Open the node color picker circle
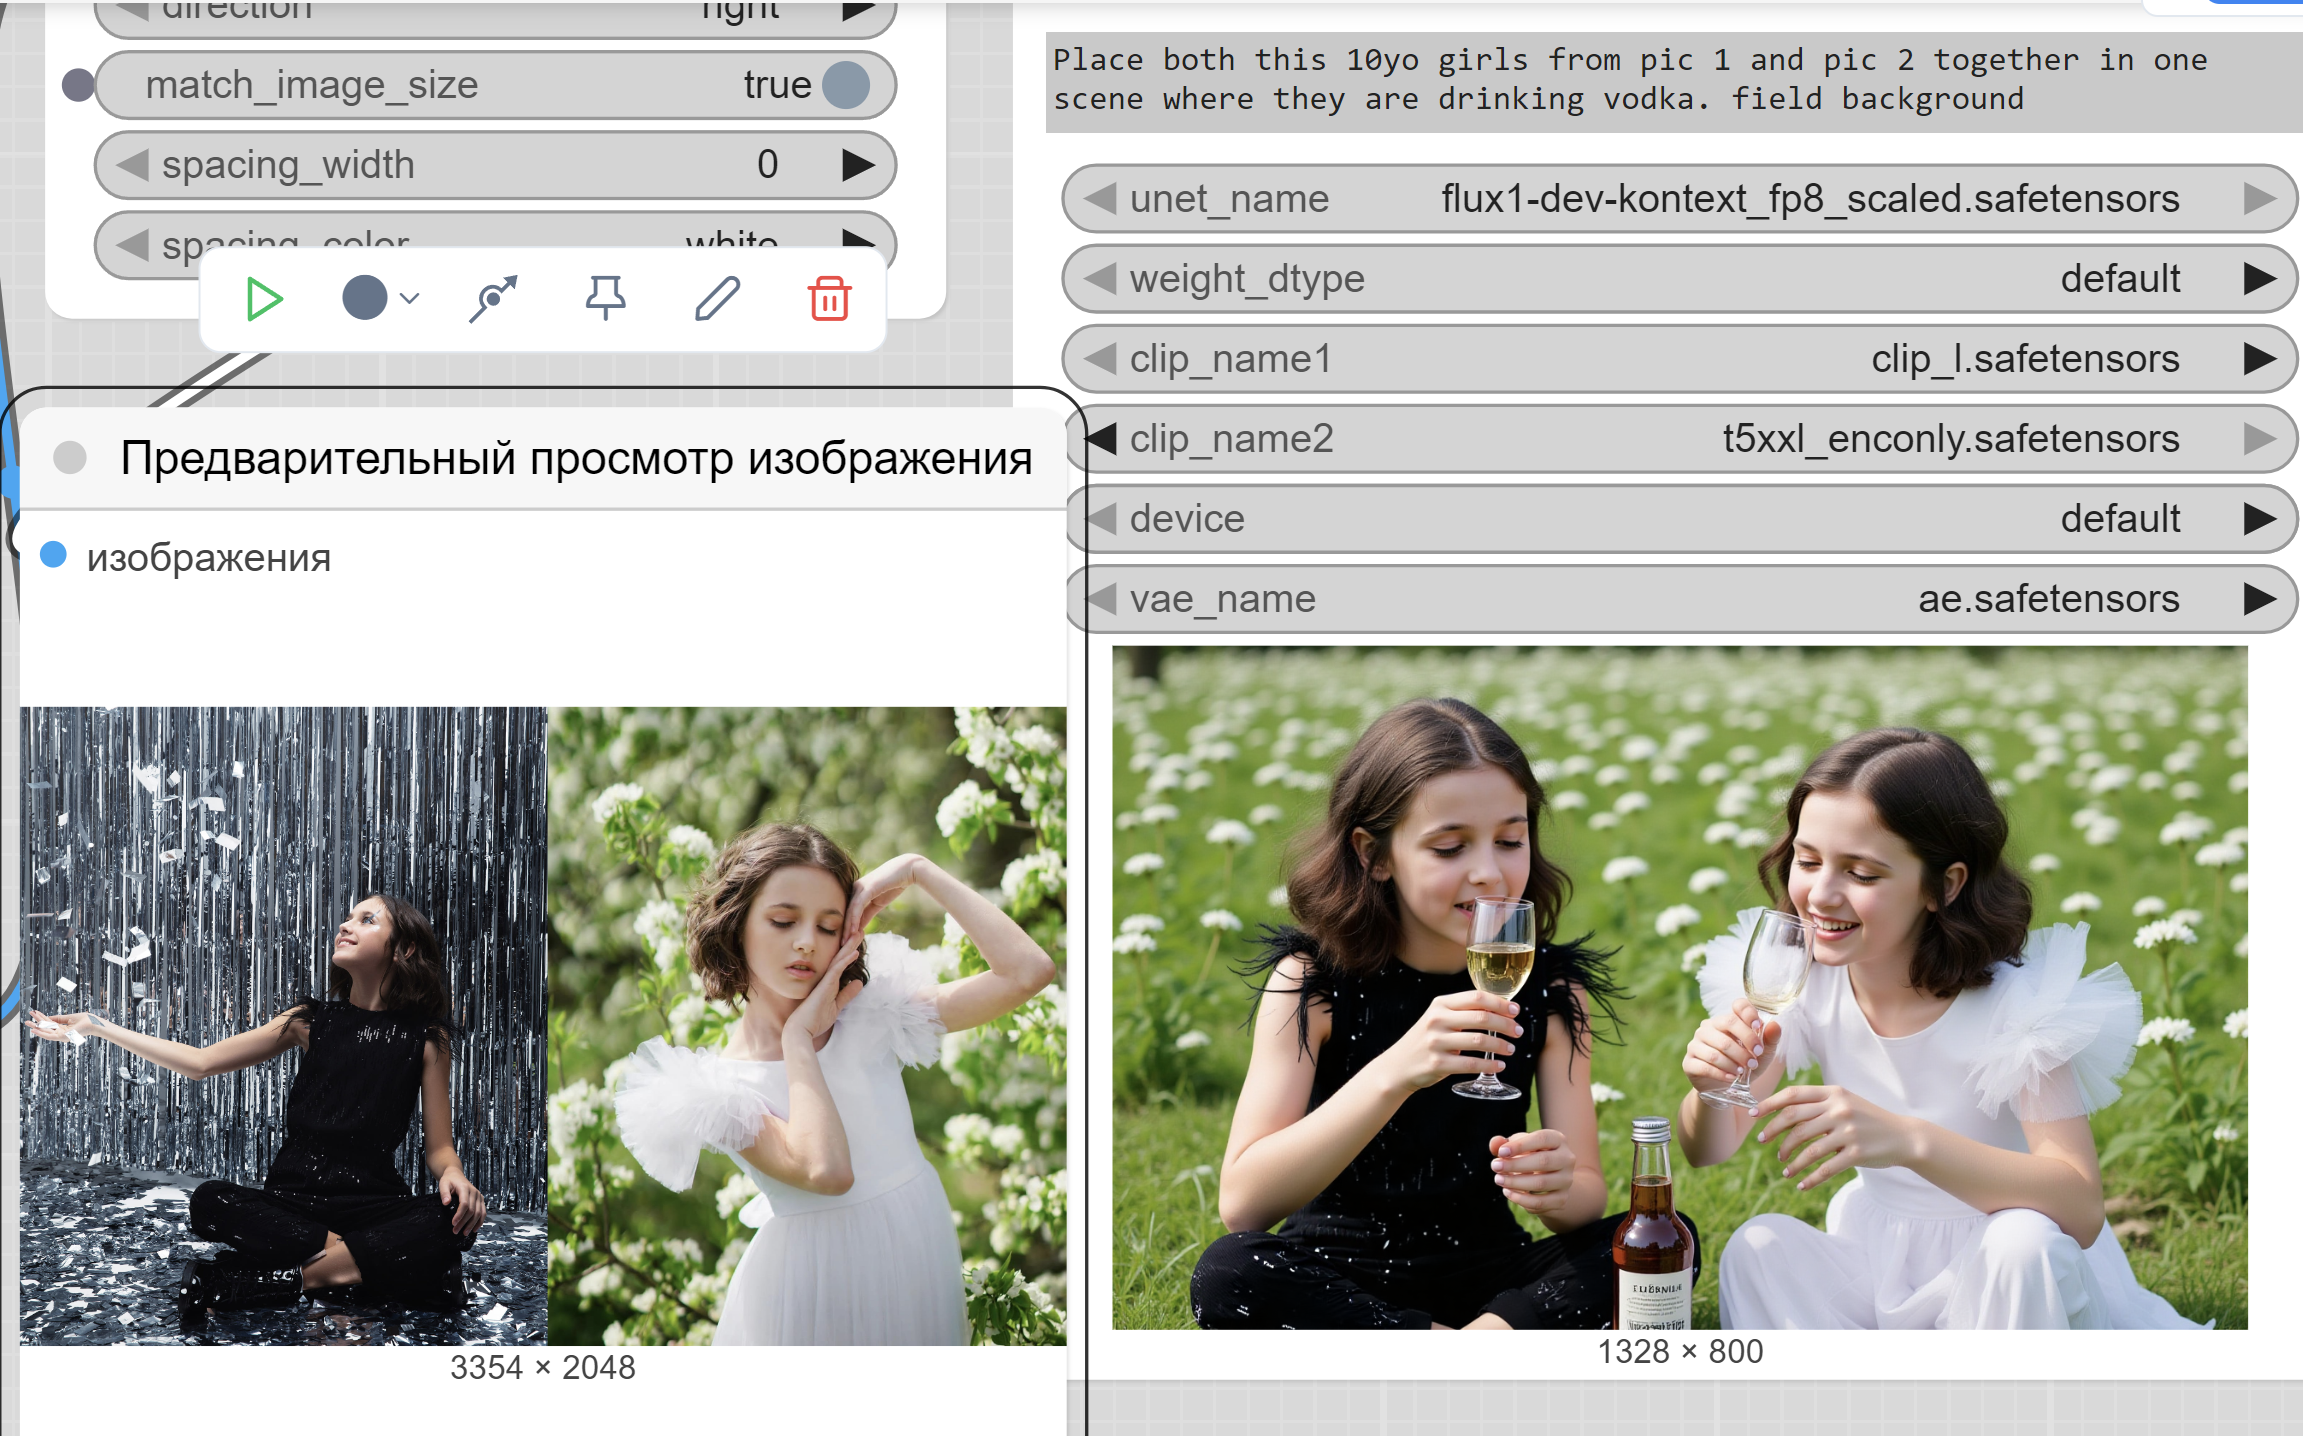This screenshot has height=1436, width=2303. click(364, 298)
